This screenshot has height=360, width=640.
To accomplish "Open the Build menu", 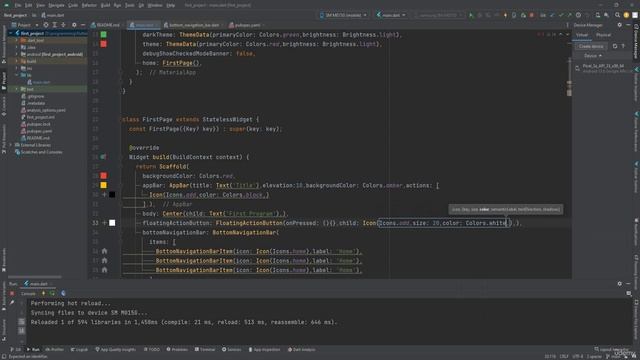I will pyautogui.click(x=105, y=5).
